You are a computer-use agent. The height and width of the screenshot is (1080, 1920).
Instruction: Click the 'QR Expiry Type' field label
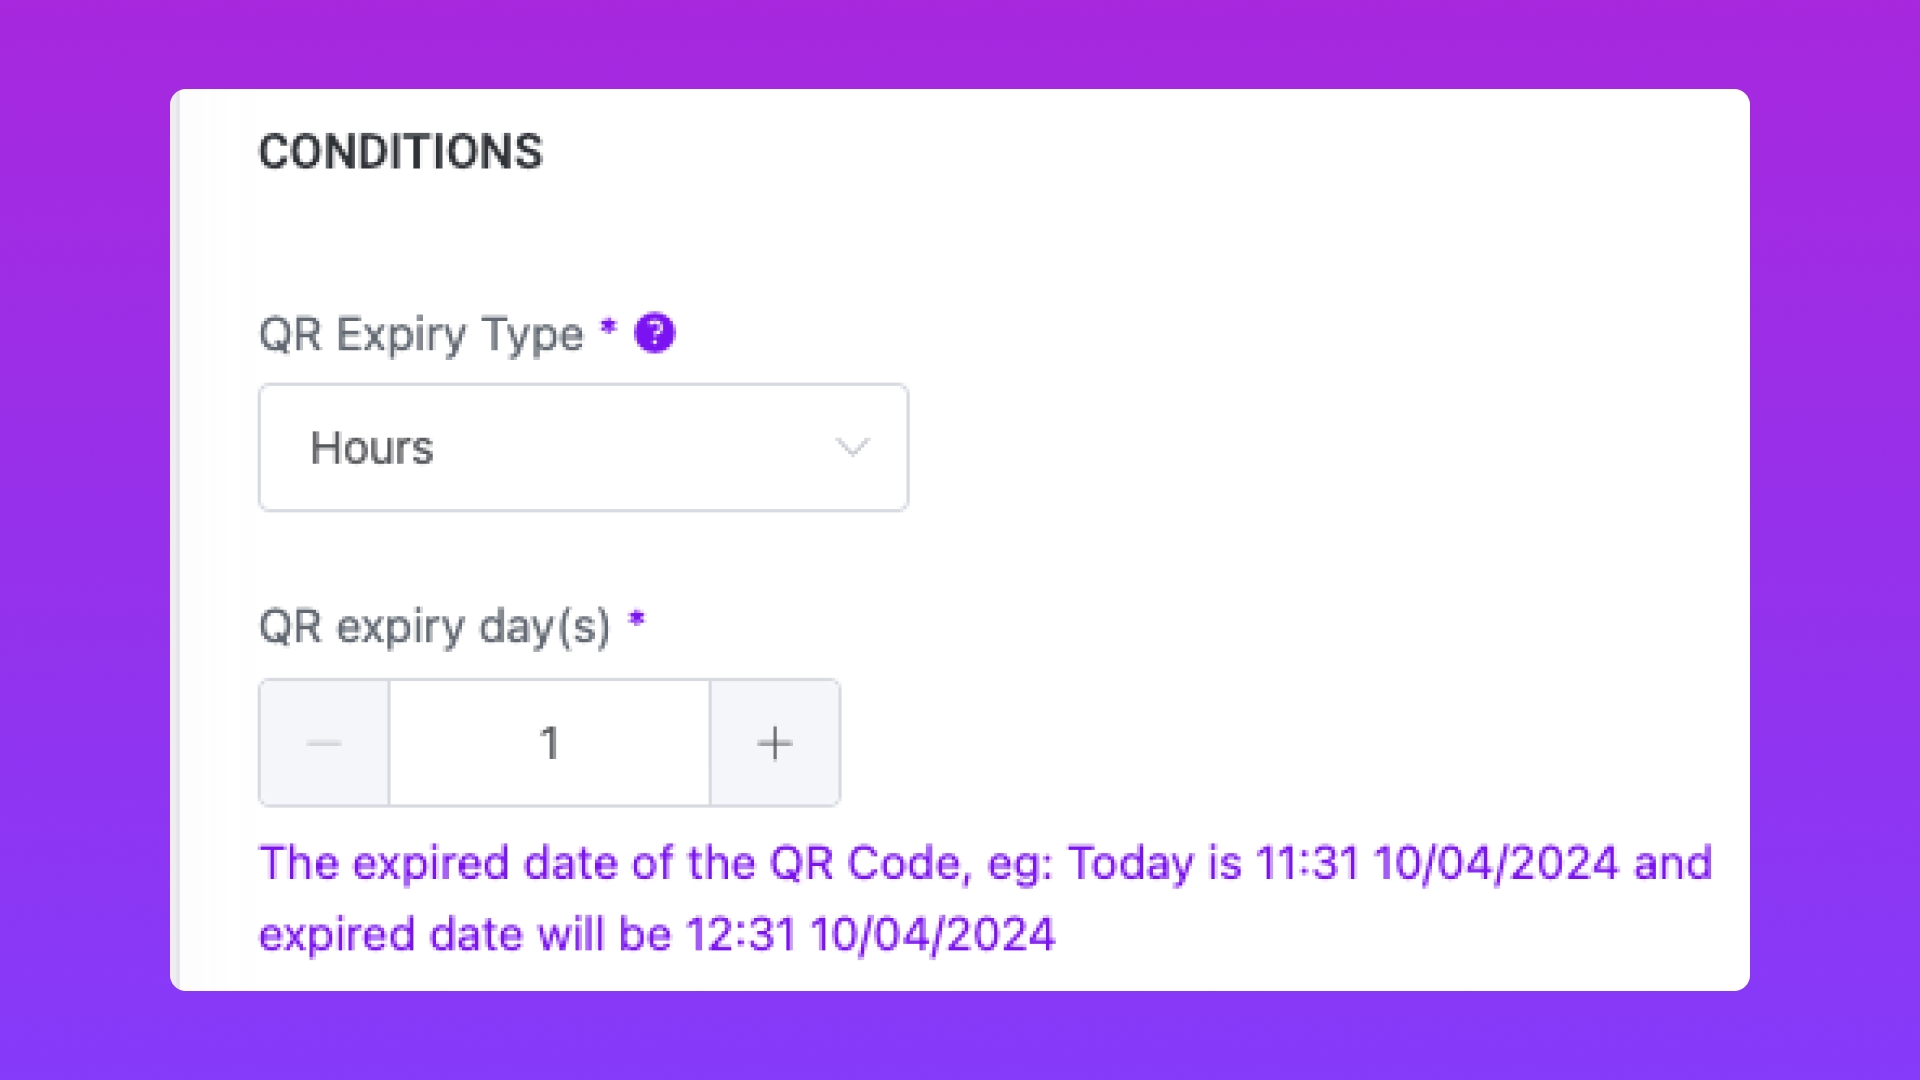pyautogui.click(x=421, y=334)
